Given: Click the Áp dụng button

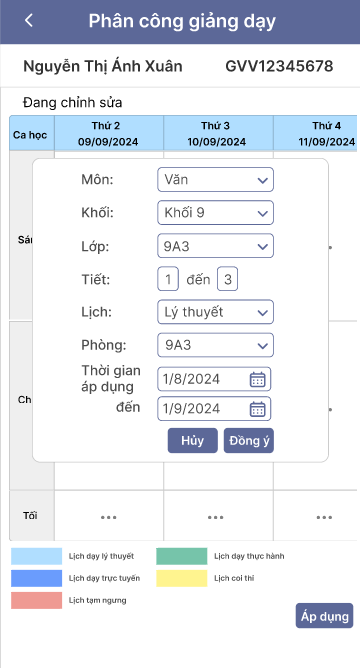Looking at the screenshot, I should coord(325,616).
